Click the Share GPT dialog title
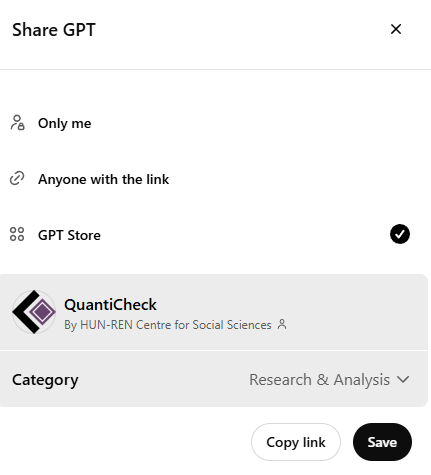The width and height of the screenshot is (431, 475). point(54,30)
